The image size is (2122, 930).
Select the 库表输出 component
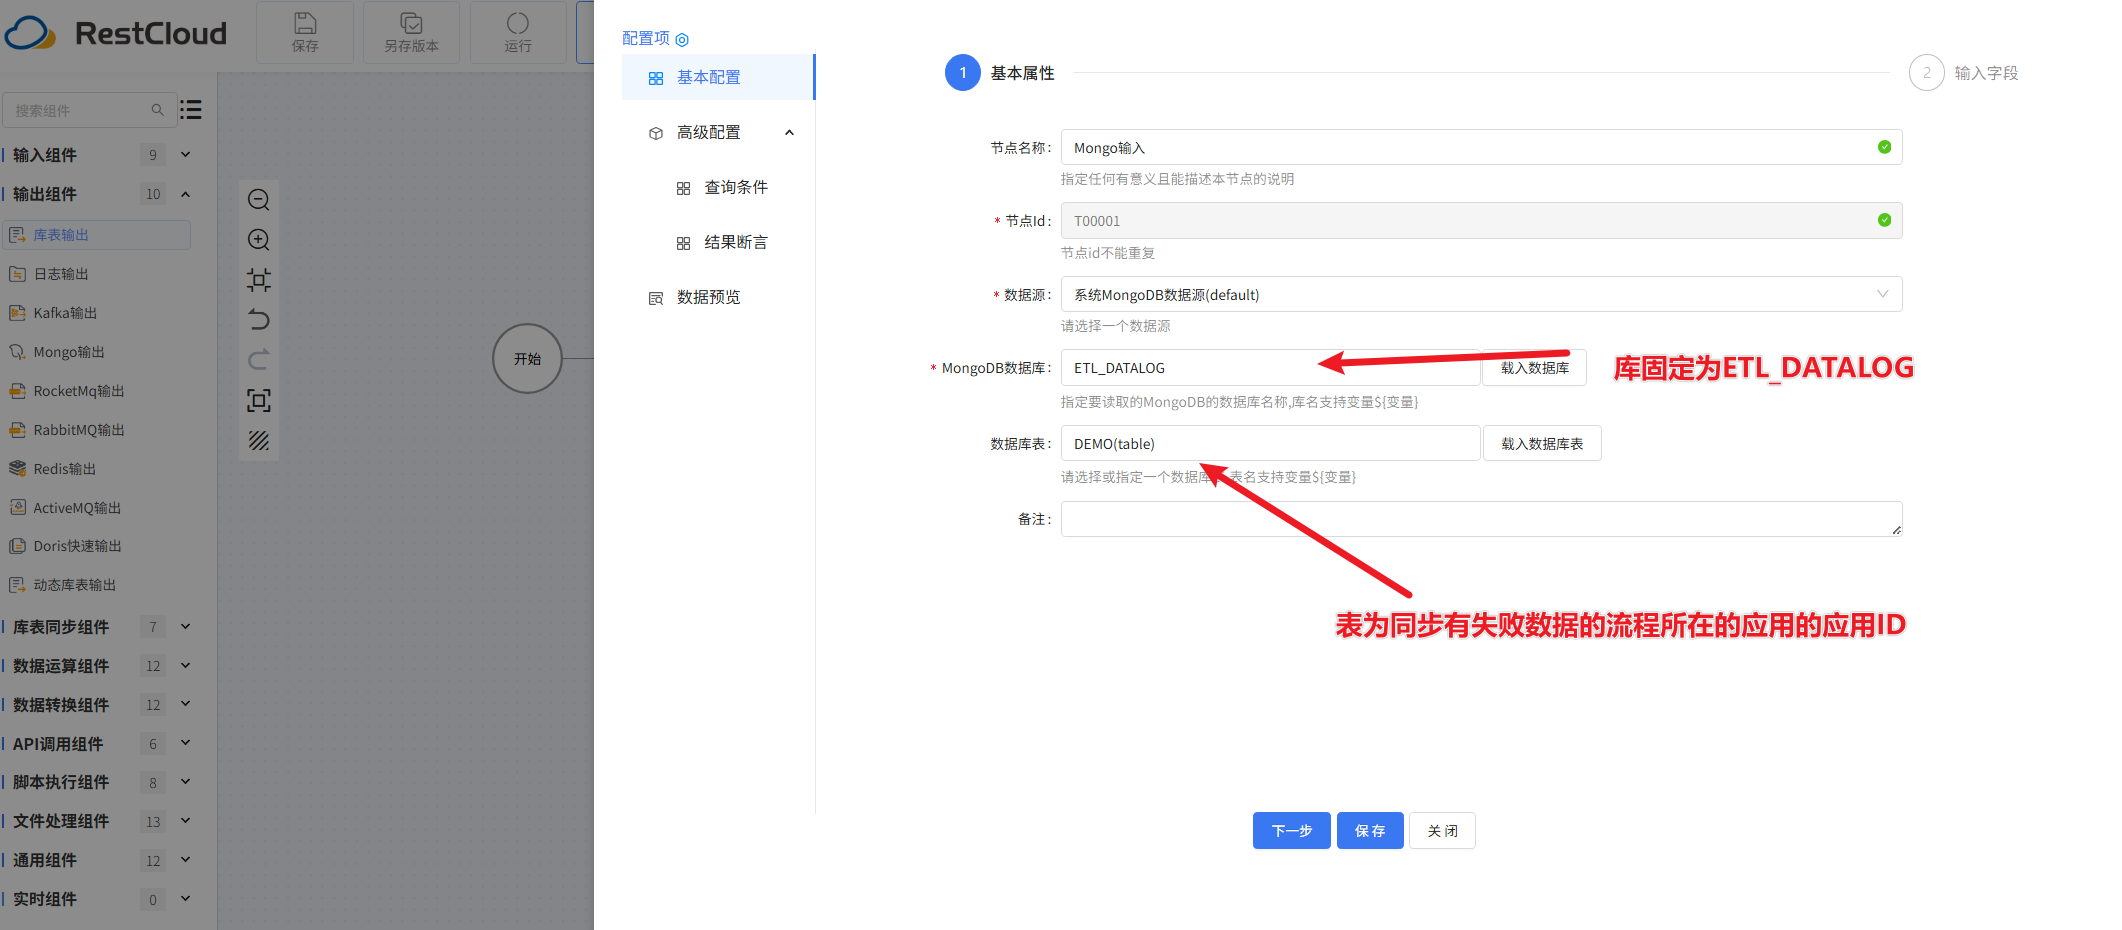pyautogui.click(x=96, y=235)
